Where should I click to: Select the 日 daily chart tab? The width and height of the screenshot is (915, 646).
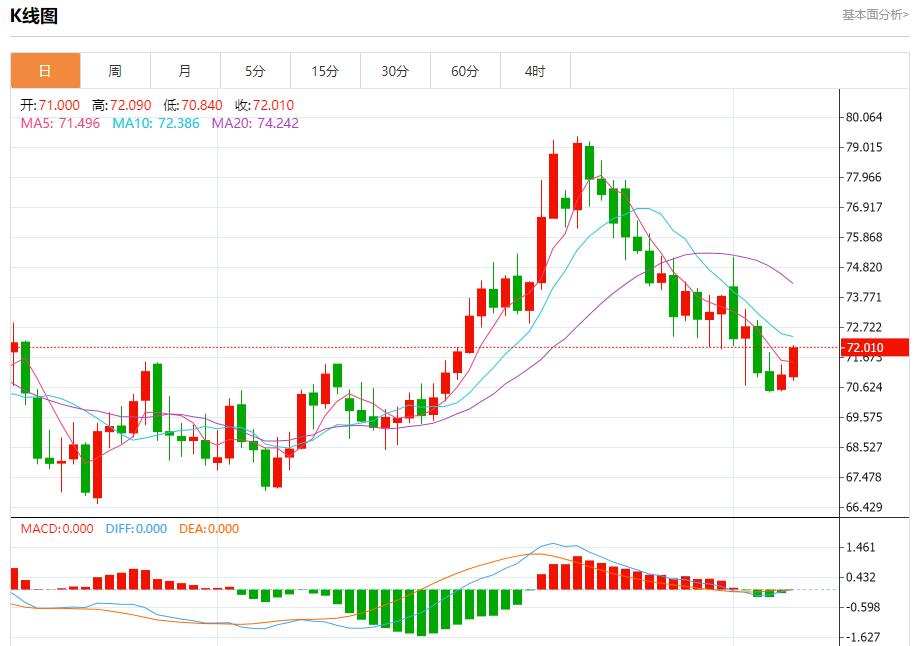(46, 71)
